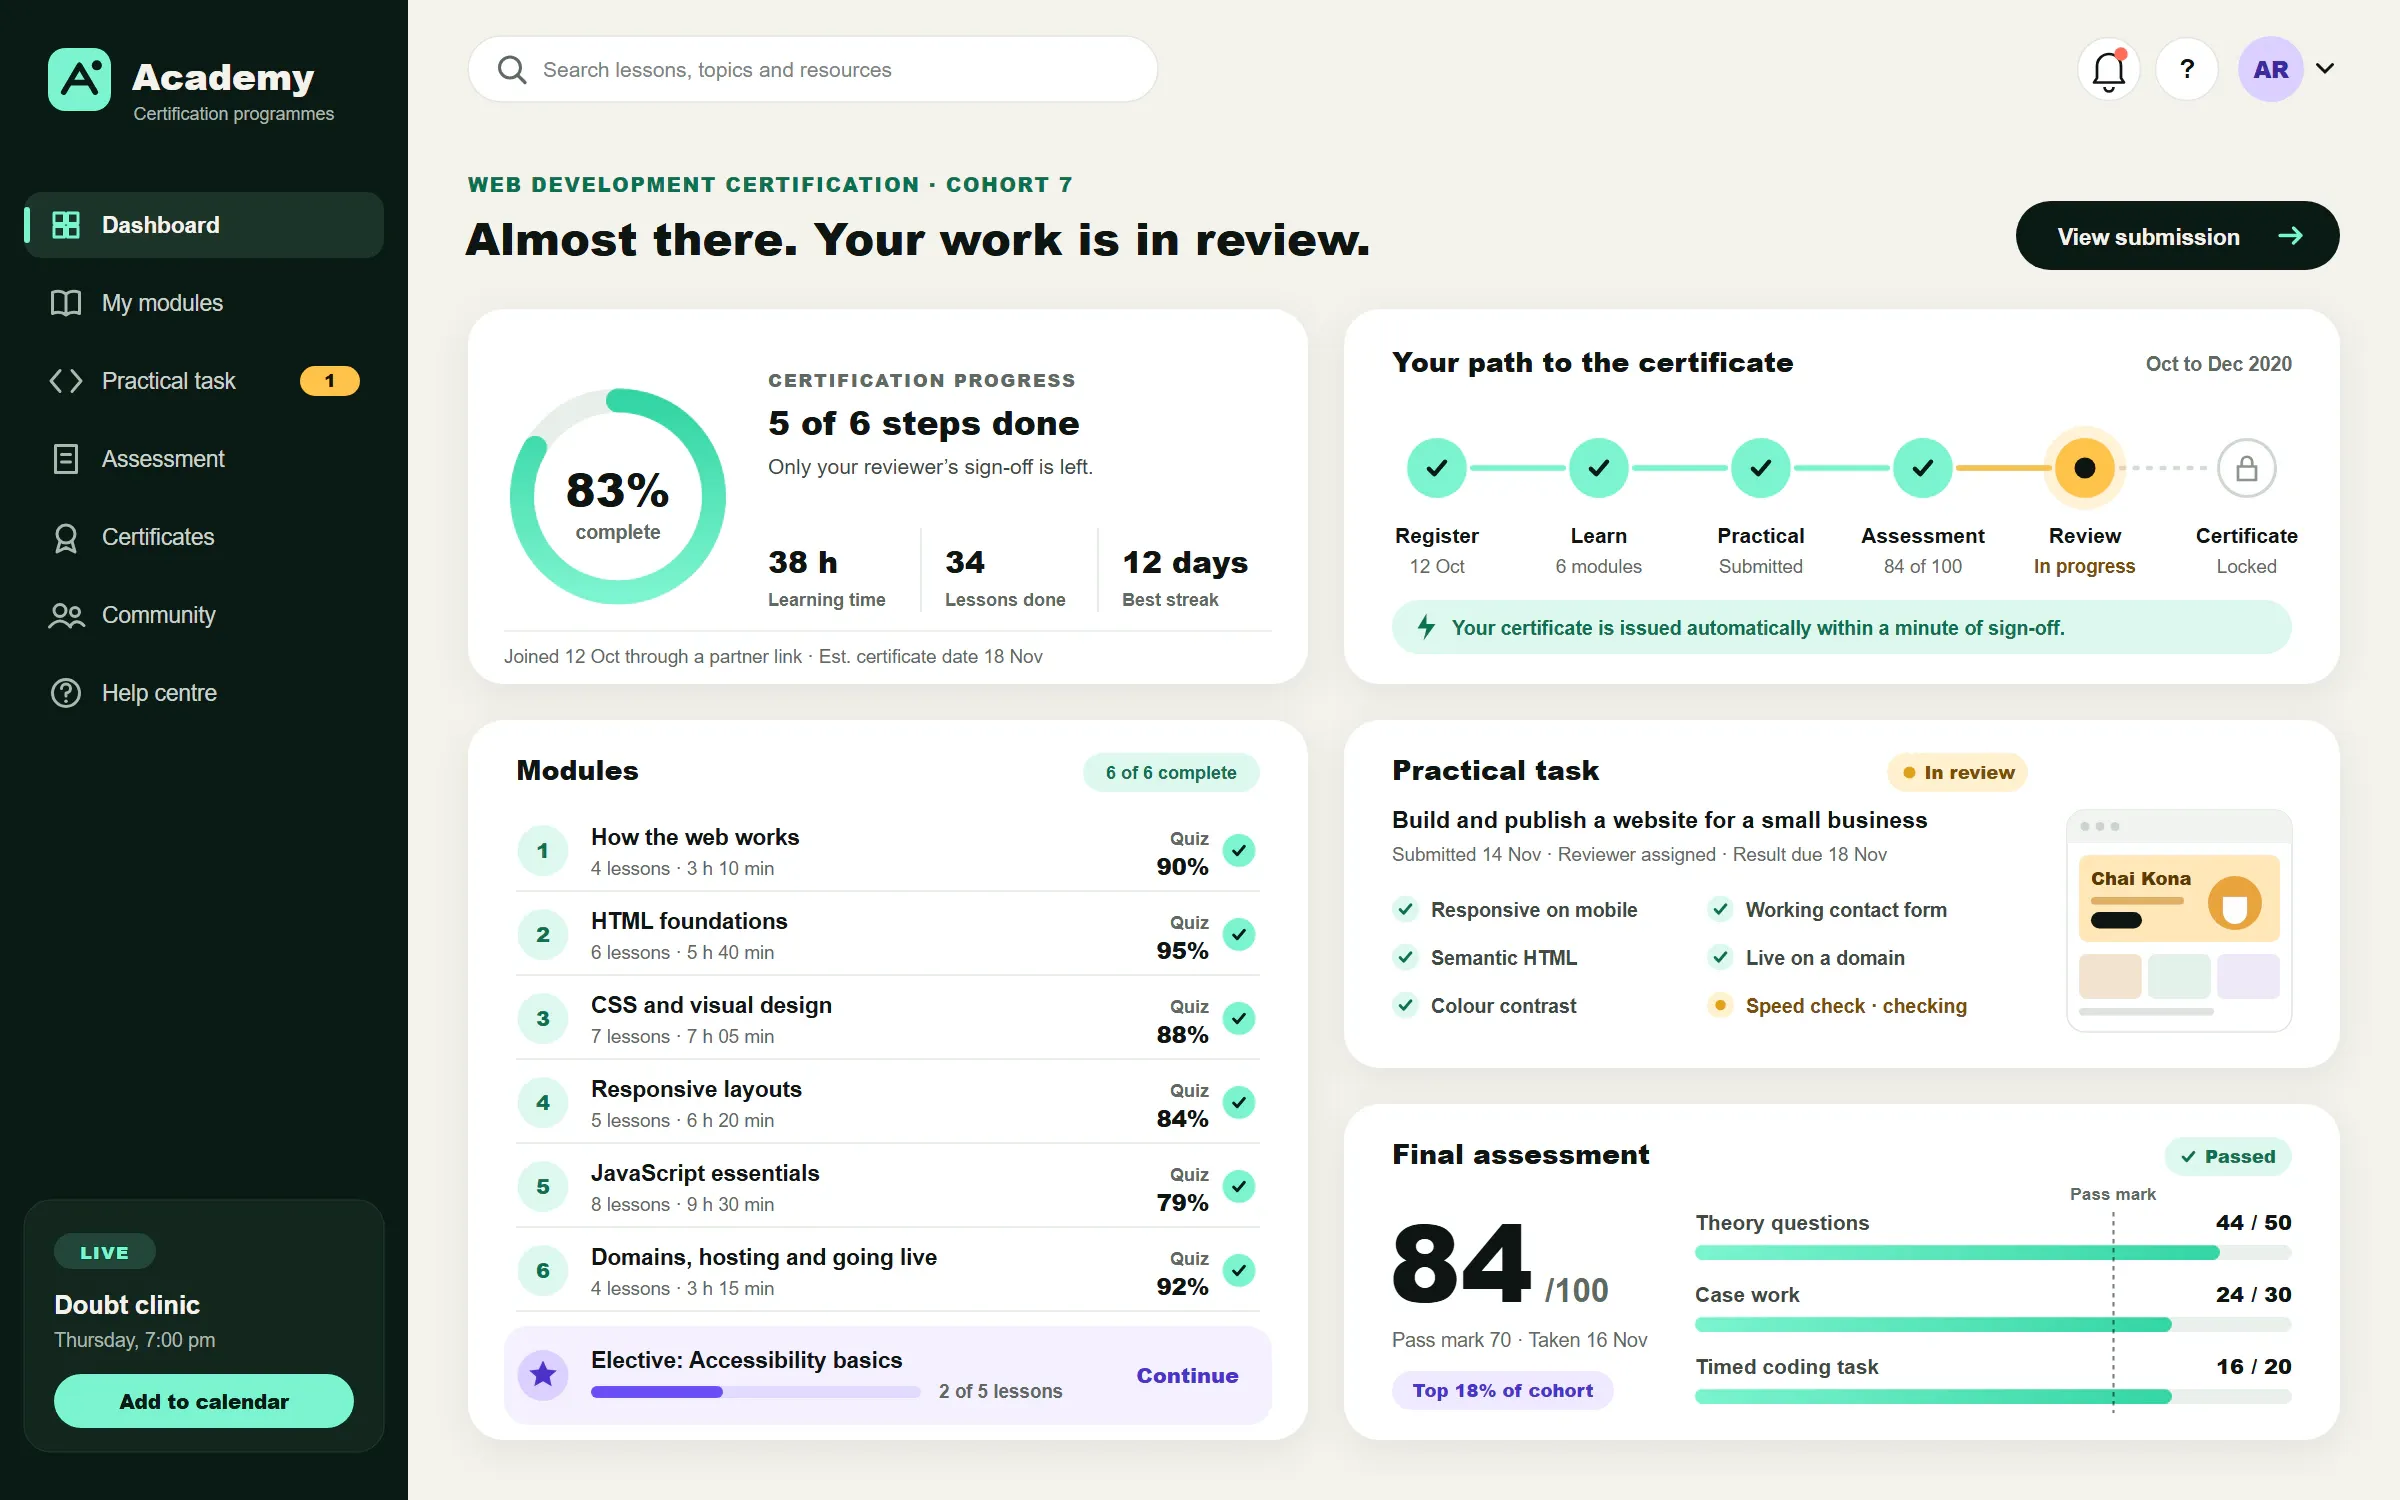Image resolution: width=2400 pixels, height=1500 pixels.
Task: Open Dashboard in the sidebar
Action: (204, 225)
